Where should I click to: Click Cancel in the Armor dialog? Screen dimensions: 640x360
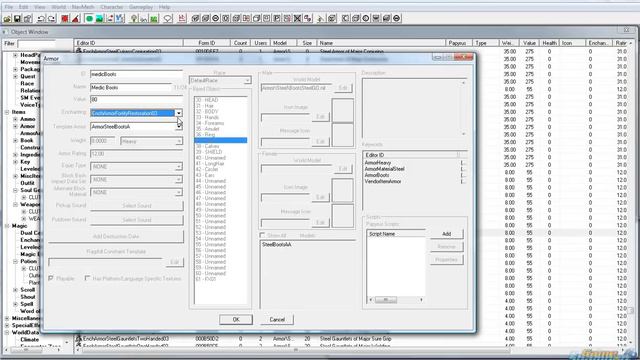277,320
